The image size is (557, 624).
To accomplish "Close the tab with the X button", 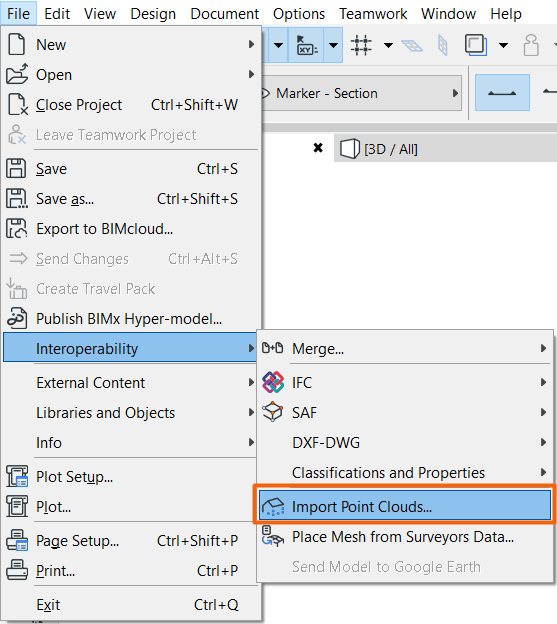I will pyautogui.click(x=318, y=148).
